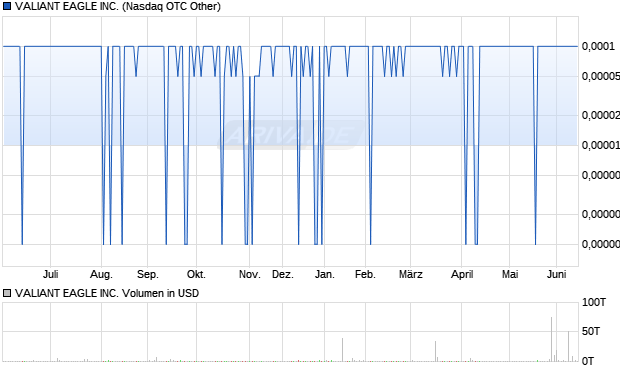Viewport: 620px width, 371px height.
Task: Click the gray volume legend square
Action: coord(7,293)
